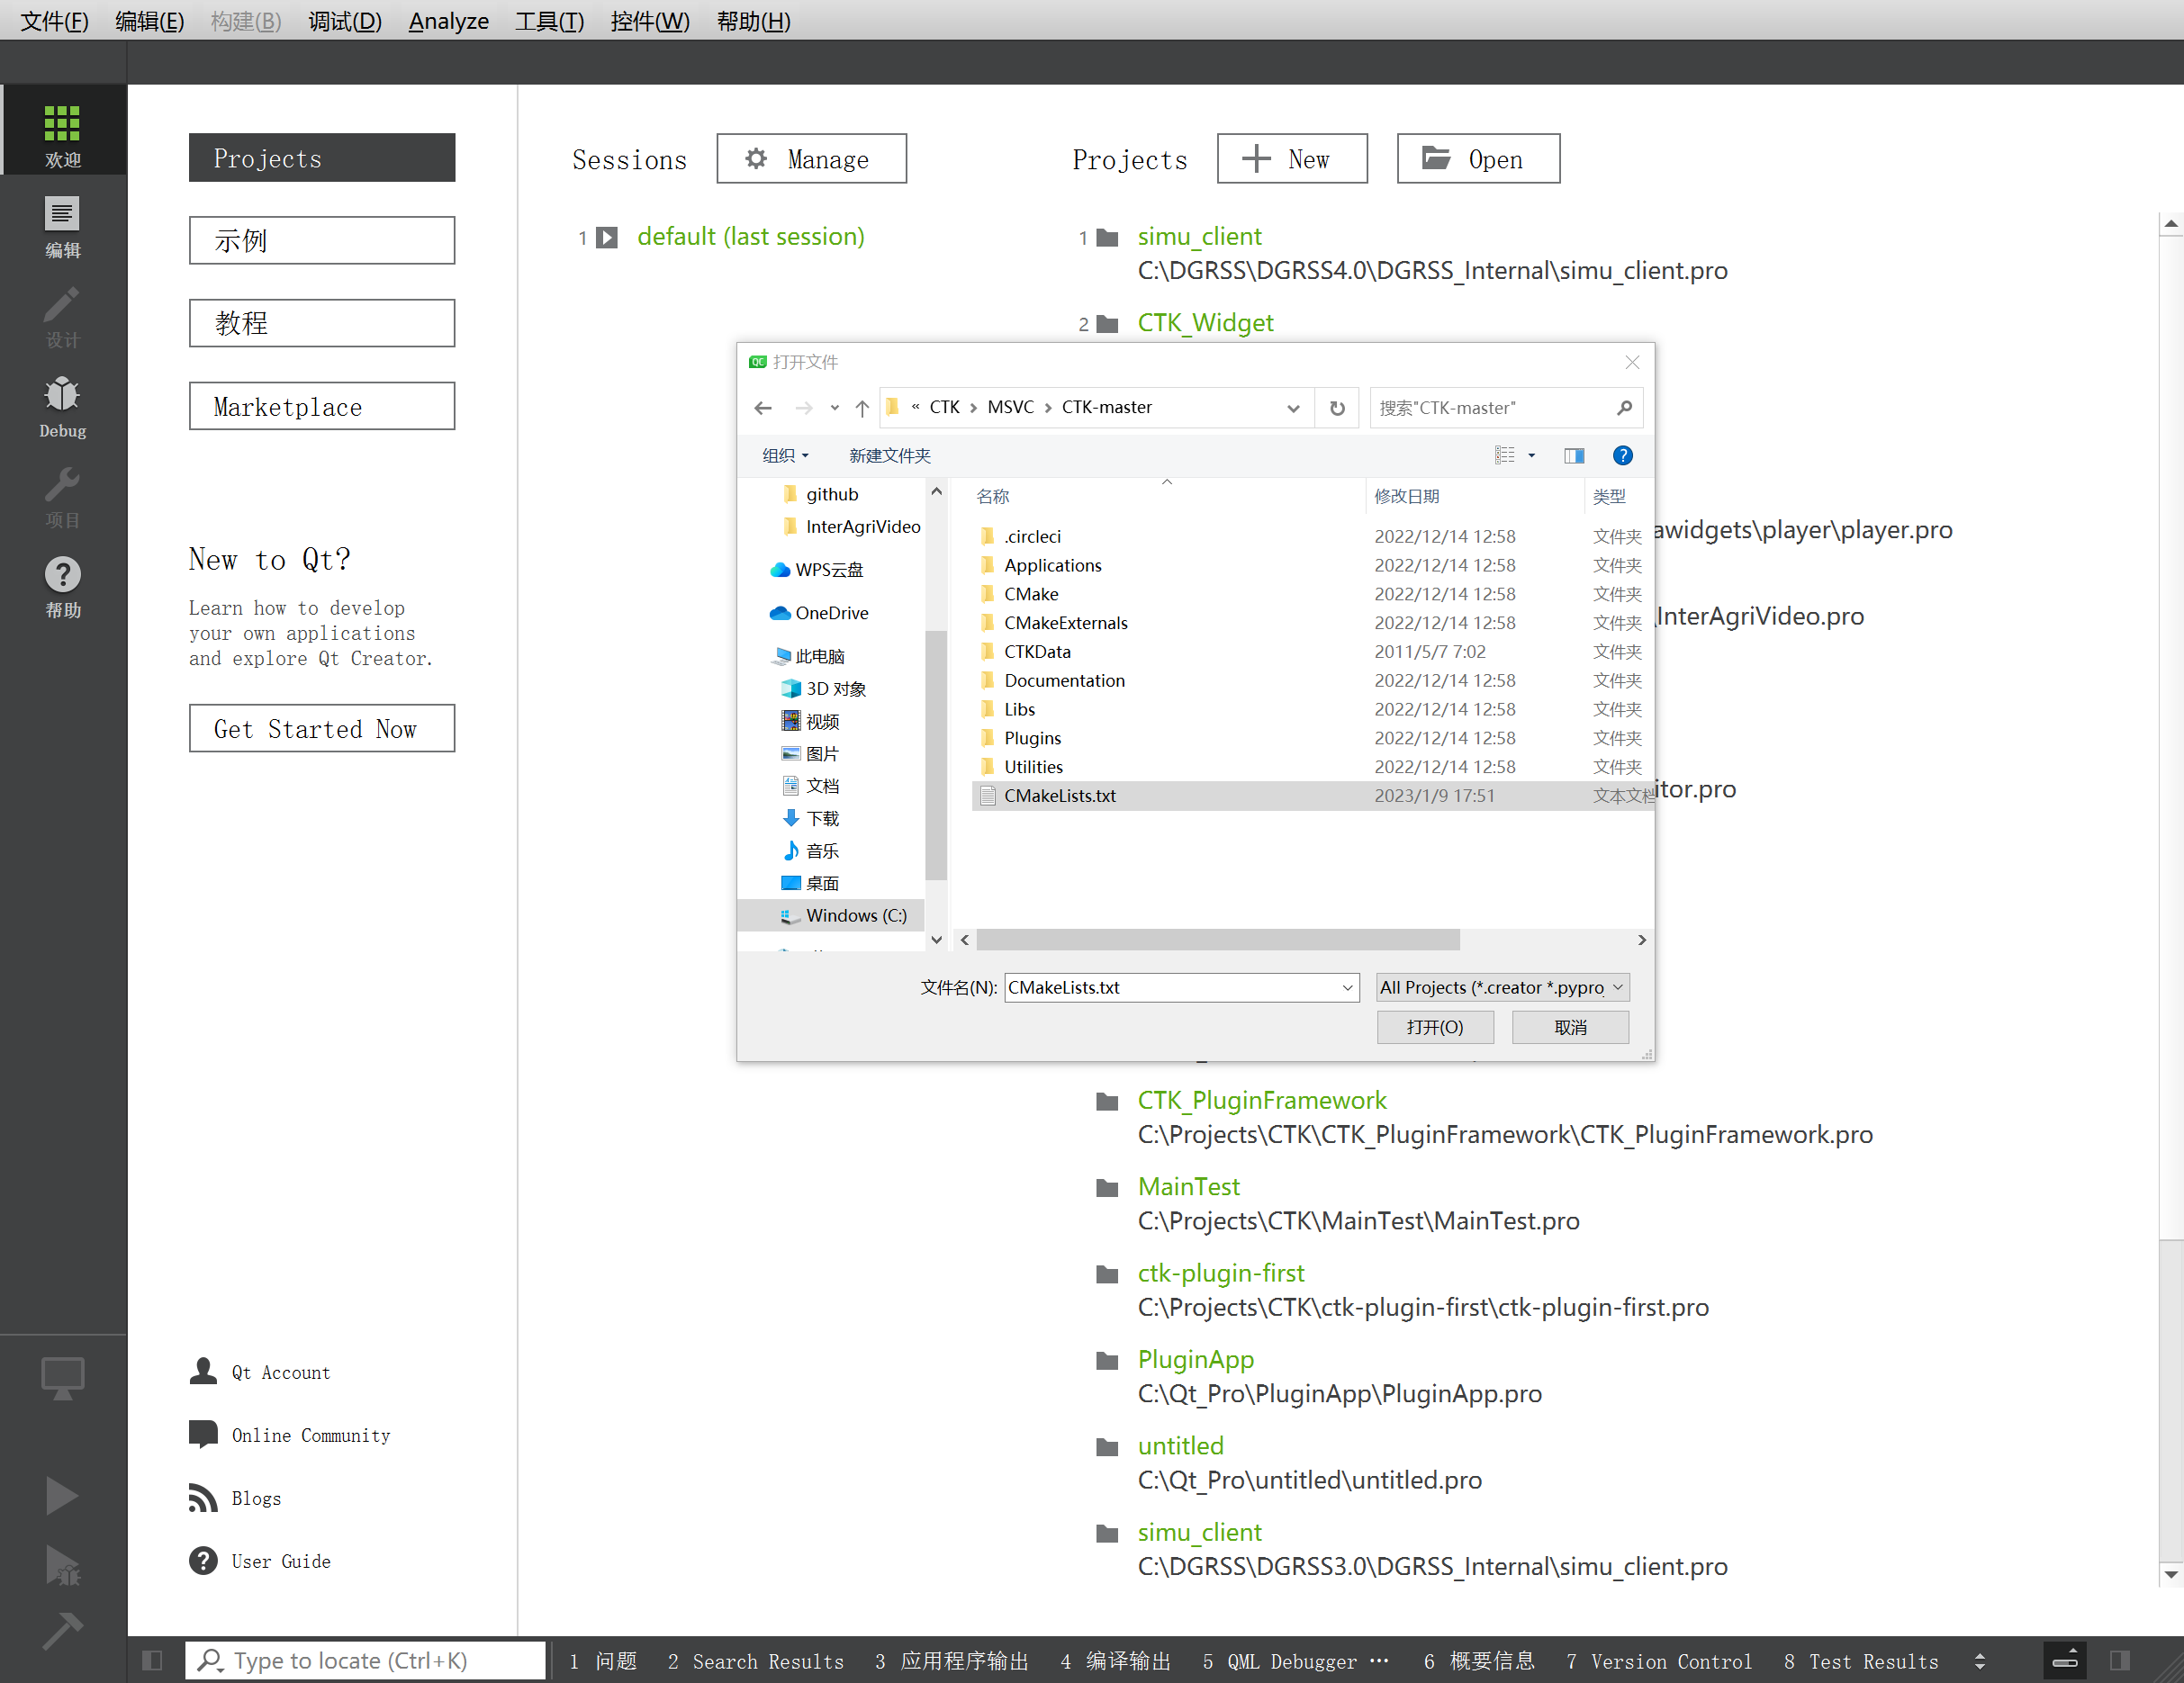This screenshot has height=1683, width=2184.
Task: Click the Get Started Now button
Action: coord(321,729)
